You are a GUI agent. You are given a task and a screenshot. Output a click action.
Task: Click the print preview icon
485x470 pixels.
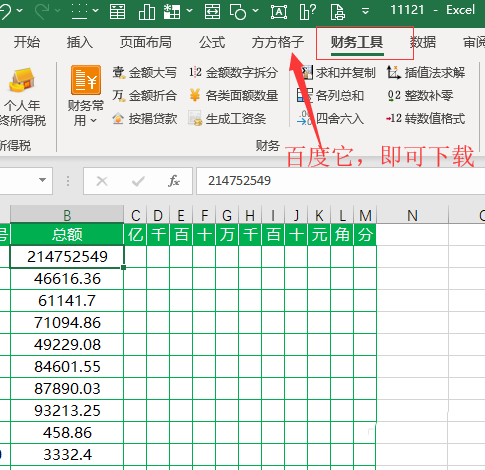pos(337,12)
